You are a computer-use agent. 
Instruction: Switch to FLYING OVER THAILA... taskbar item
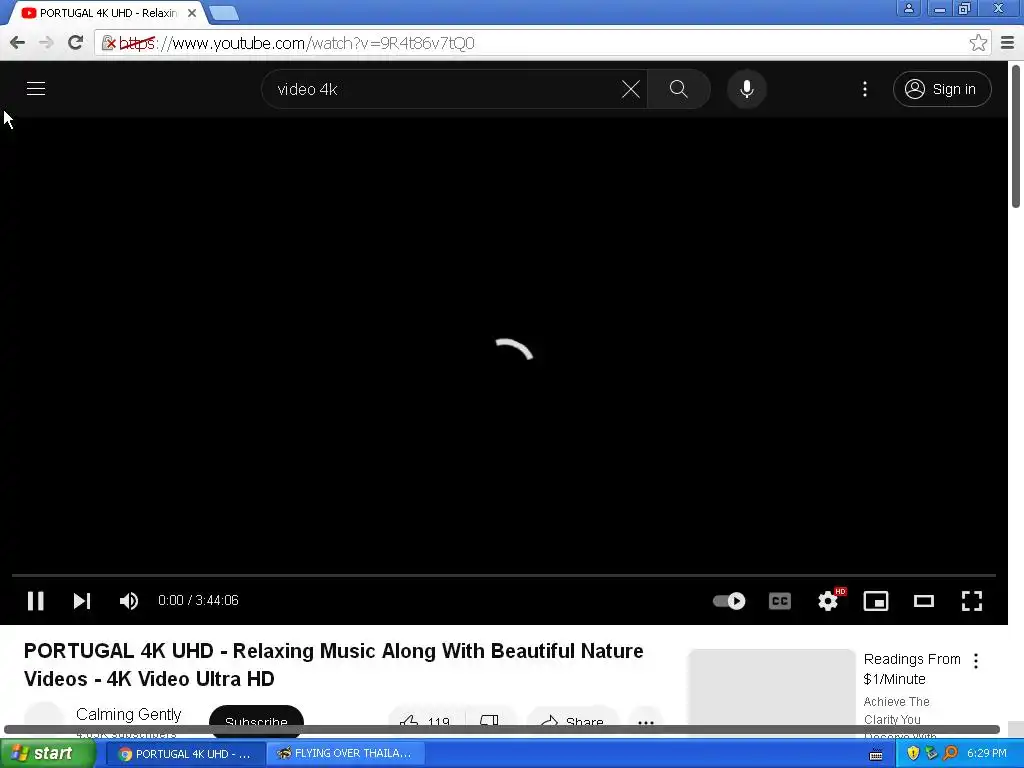[346, 754]
